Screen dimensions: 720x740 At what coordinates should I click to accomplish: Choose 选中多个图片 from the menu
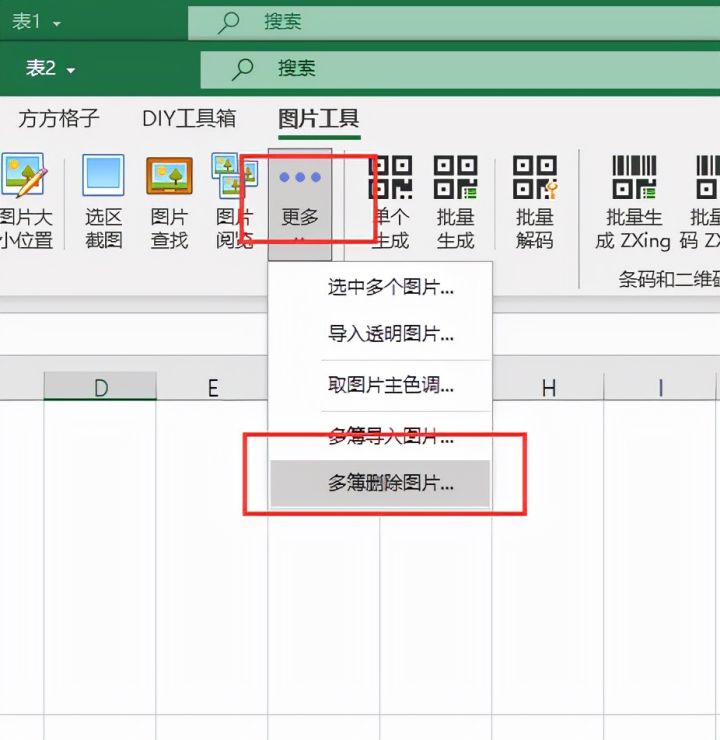pos(380,287)
